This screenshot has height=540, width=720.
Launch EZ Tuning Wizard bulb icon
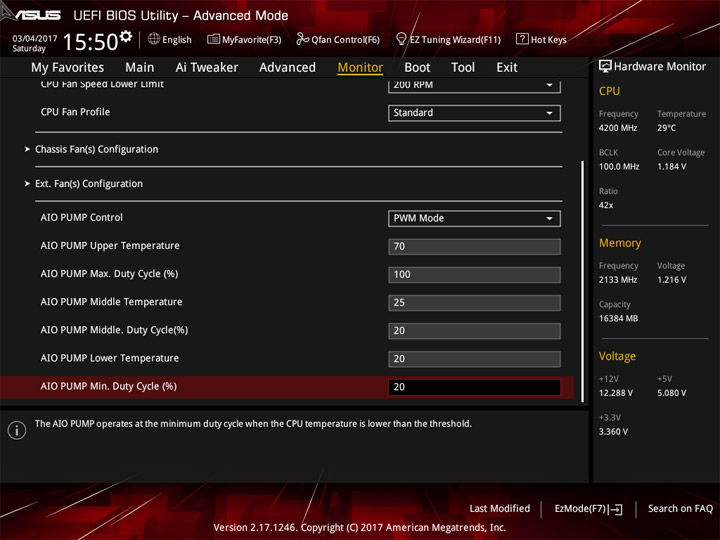(x=401, y=39)
